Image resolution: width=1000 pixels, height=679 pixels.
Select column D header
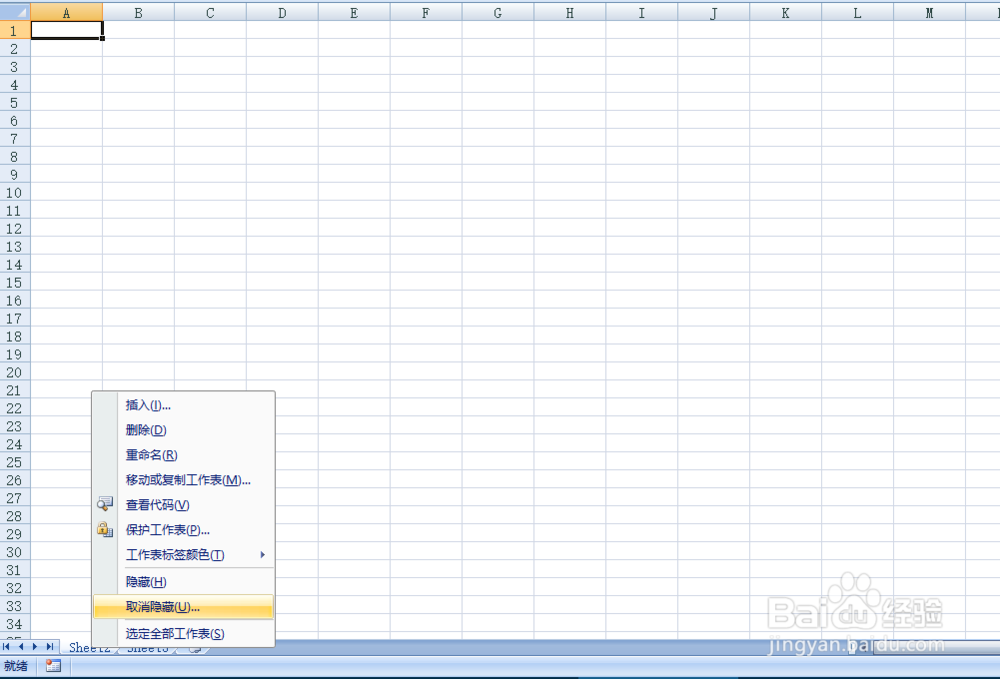pyautogui.click(x=282, y=13)
